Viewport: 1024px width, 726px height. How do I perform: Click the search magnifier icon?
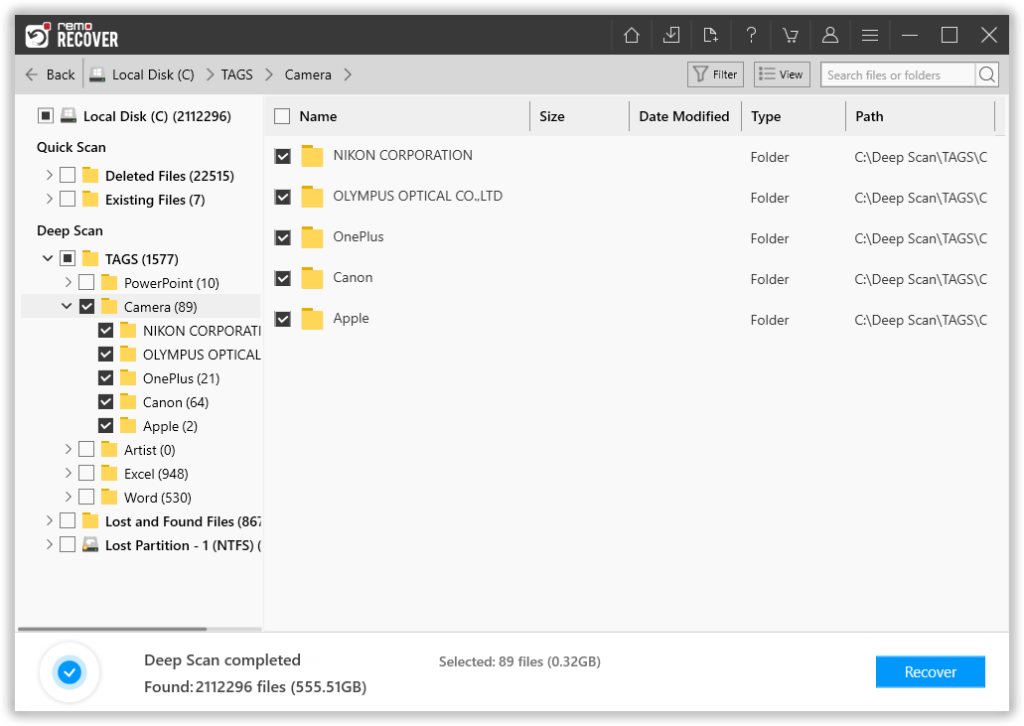(987, 74)
